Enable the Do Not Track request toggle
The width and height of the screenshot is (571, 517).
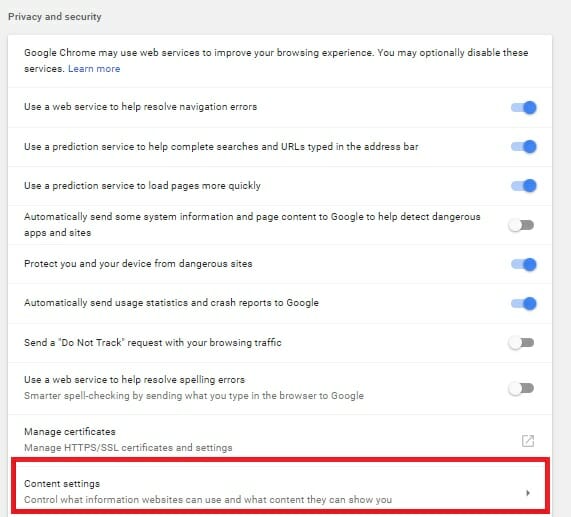click(521, 343)
